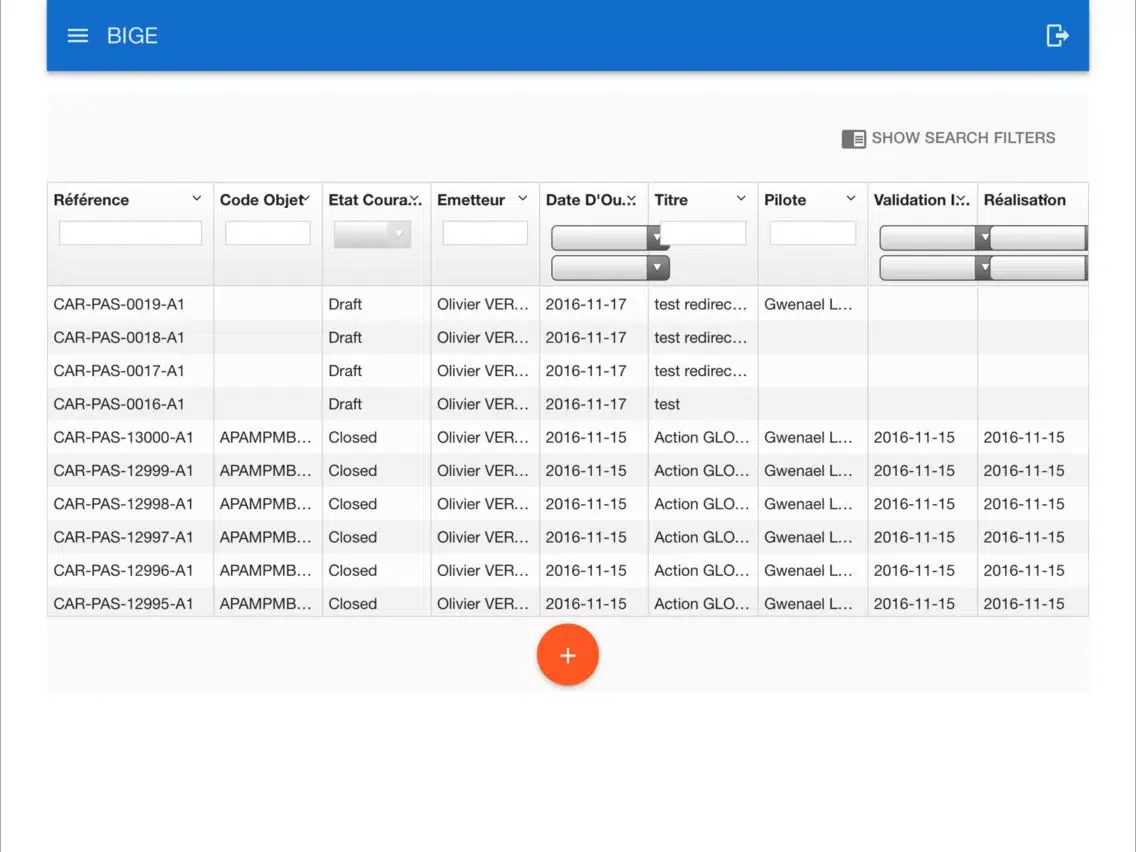This screenshot has width=1136, height=852.
Task: Select row CAR-PAS-0019-A1
Action: (x=119, y=304)
